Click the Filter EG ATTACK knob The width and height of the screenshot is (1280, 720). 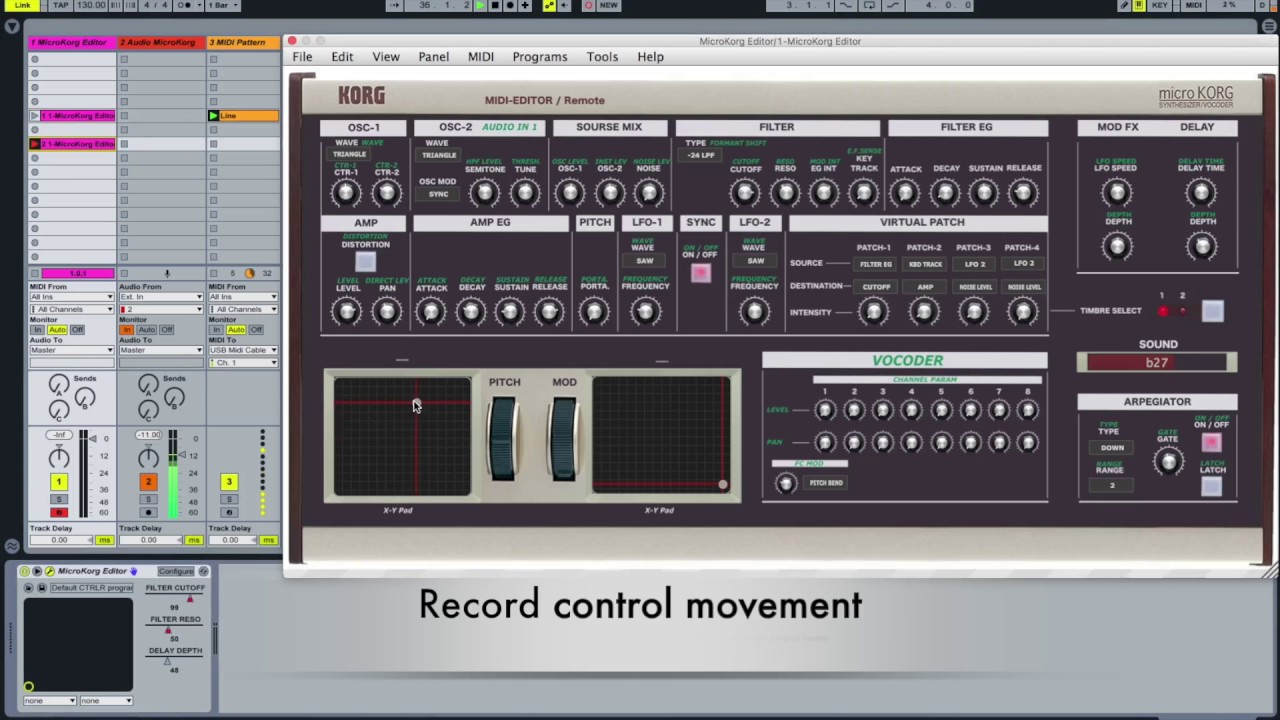906,192
